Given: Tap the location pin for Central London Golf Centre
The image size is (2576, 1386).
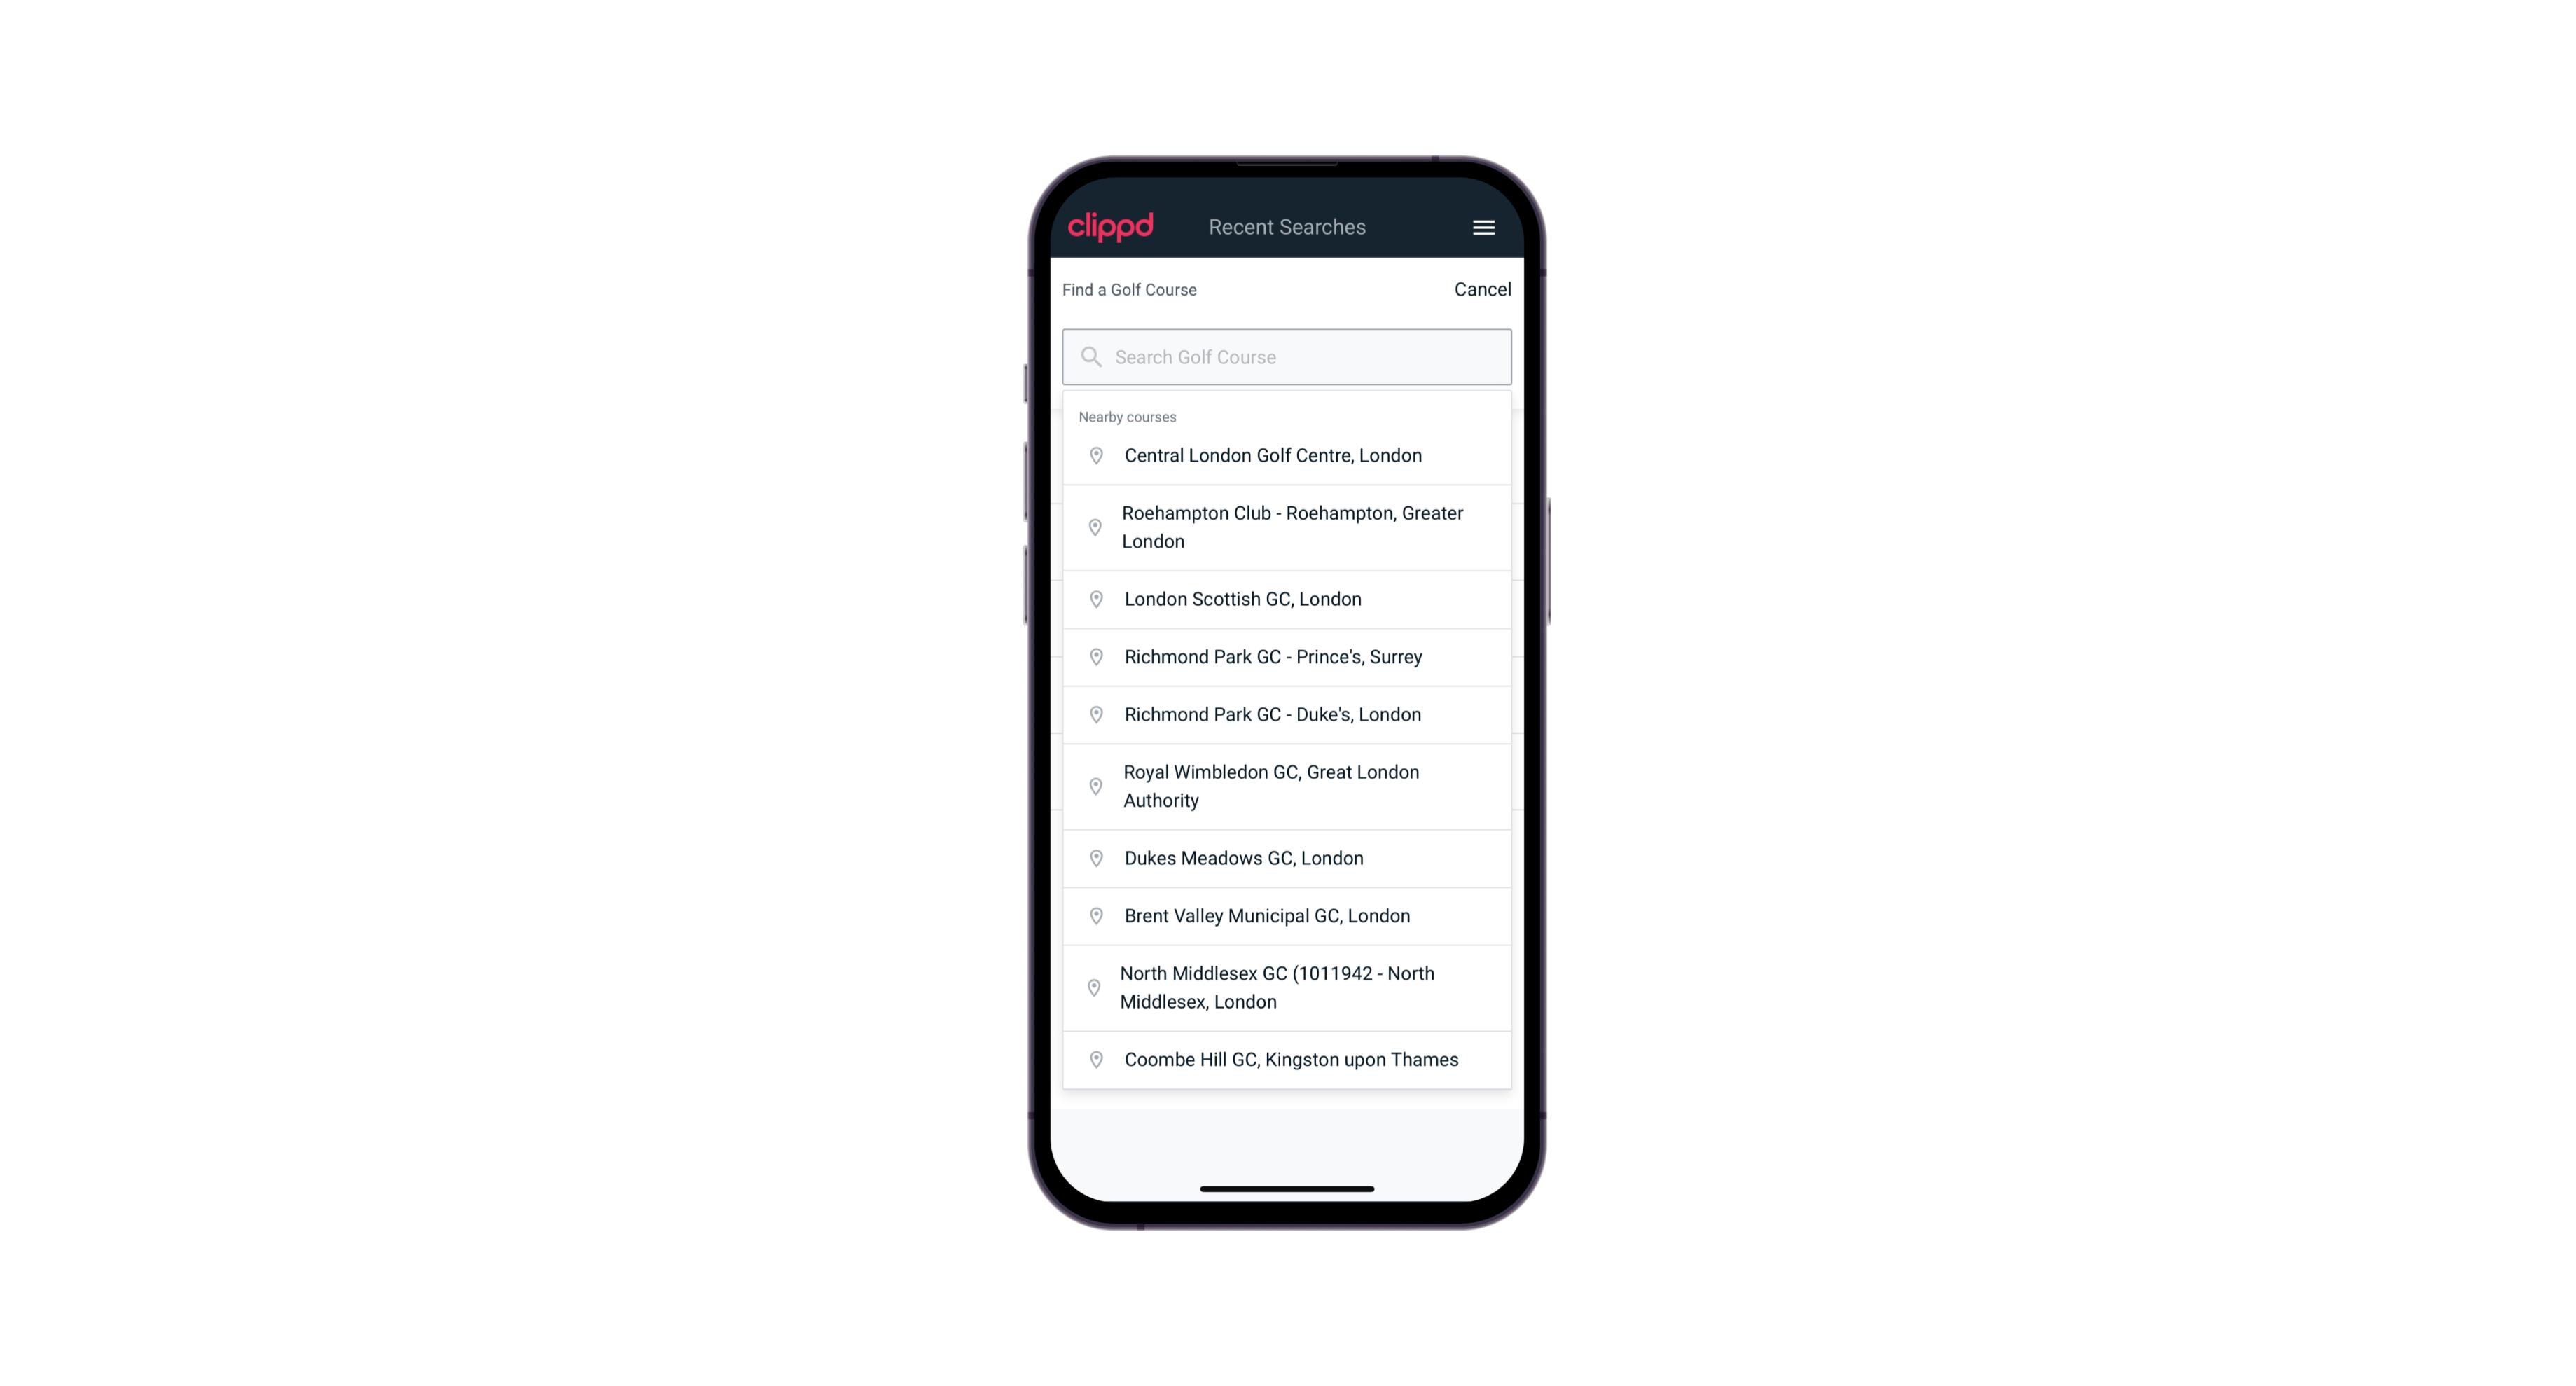Looking at the screenshot, I should pos(1092,454).
